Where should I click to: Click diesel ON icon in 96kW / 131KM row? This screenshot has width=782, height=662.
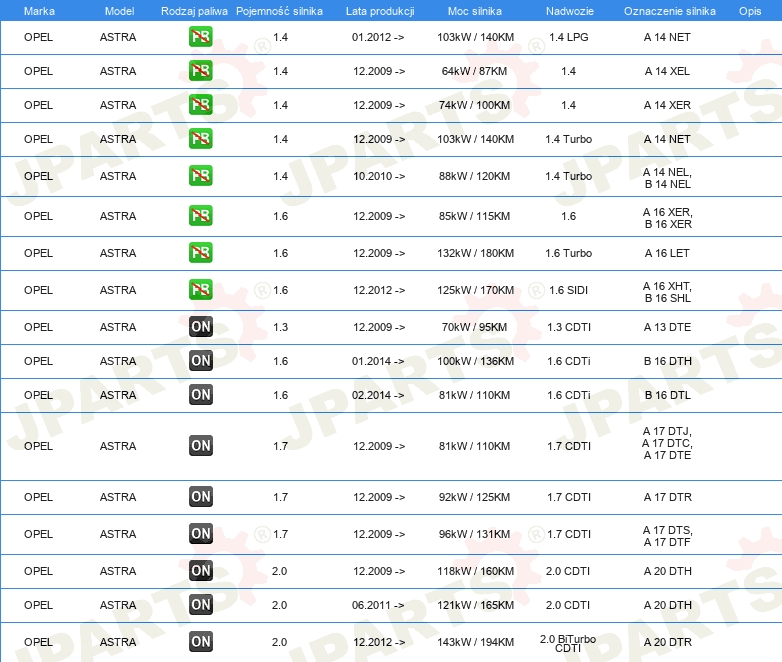coord(201,533)
